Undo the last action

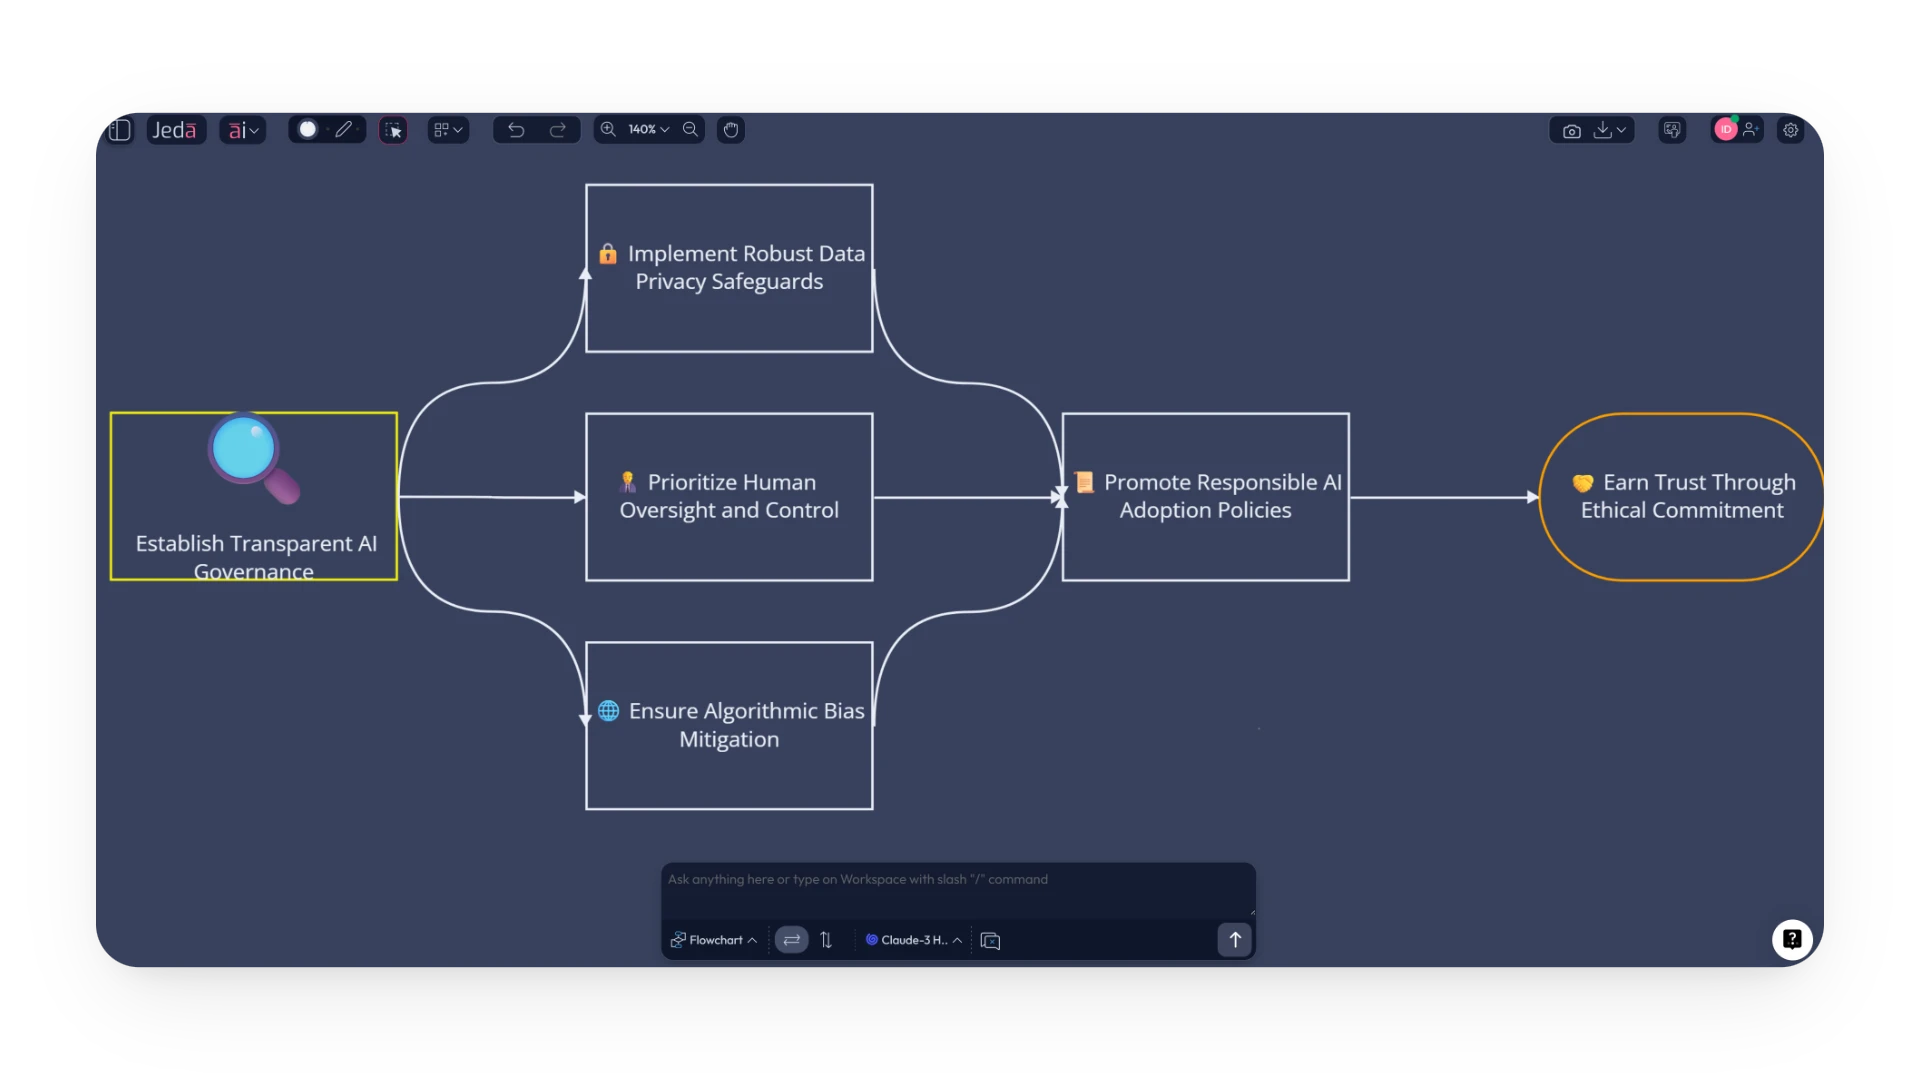pyautogui.click(x=516, y=130)
